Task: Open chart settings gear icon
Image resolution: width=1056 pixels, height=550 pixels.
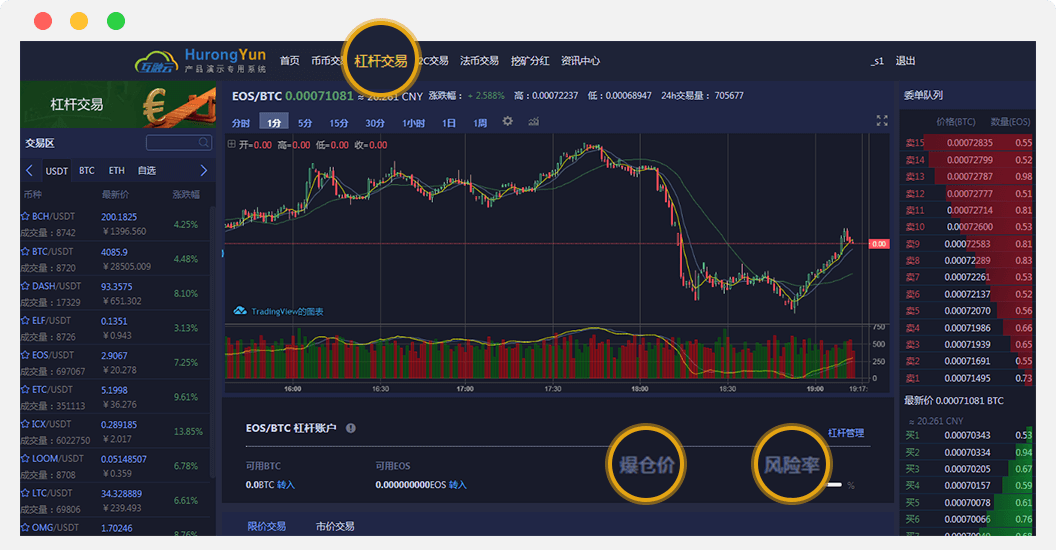Action: [x=507, y=121]
